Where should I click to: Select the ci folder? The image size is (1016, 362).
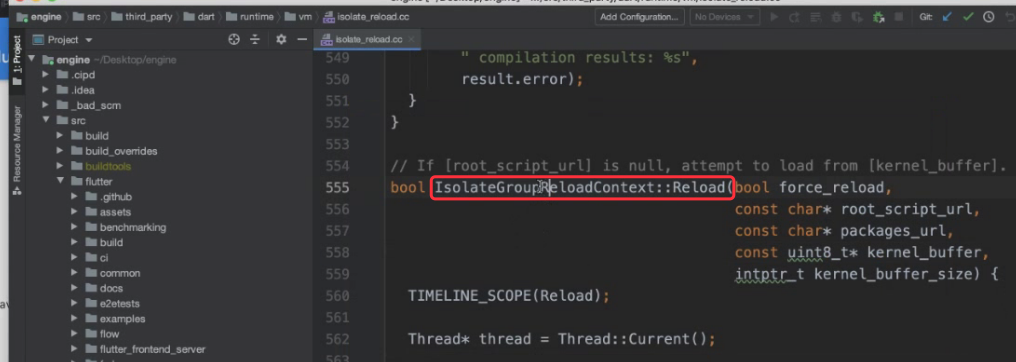coord(104,258)
